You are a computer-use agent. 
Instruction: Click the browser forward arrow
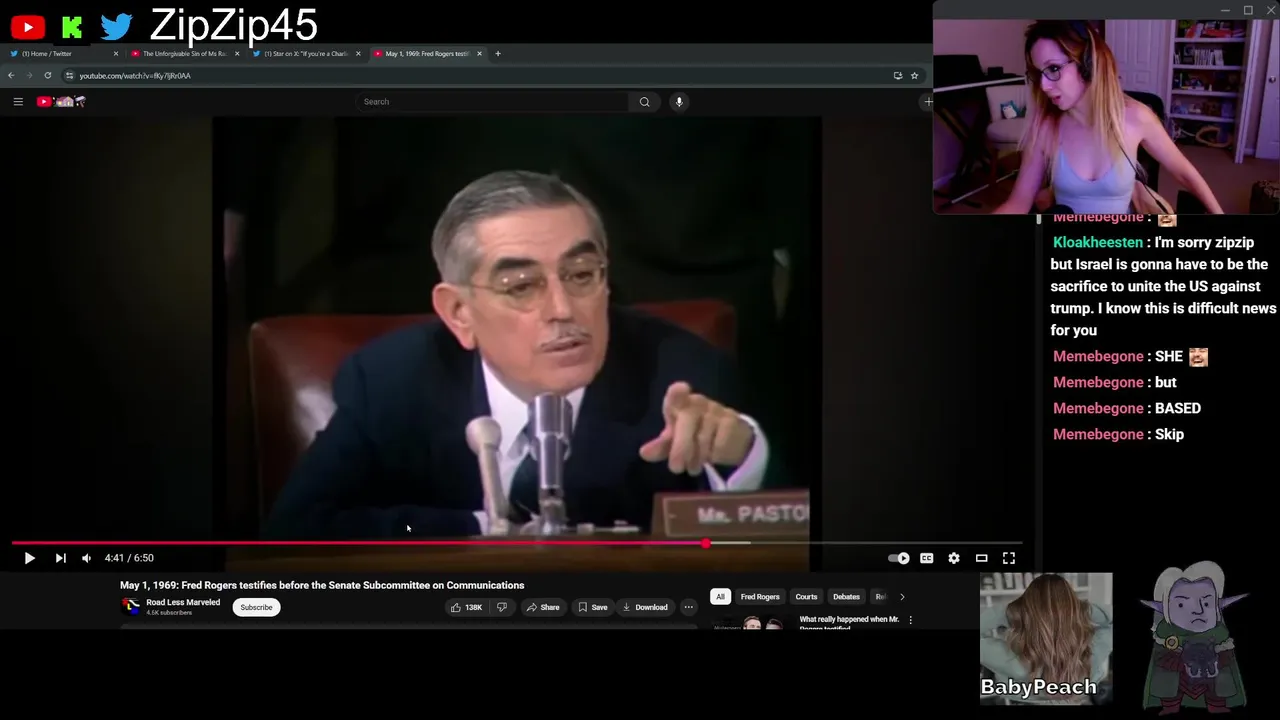click(29, 75)
